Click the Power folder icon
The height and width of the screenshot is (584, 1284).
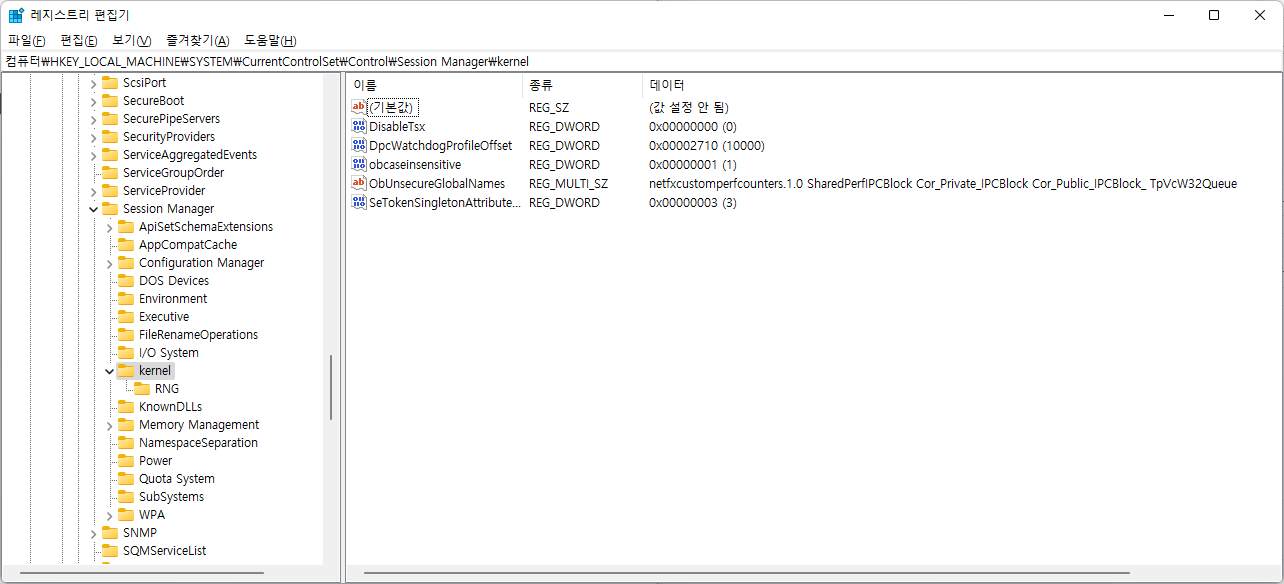coord(125,461)
